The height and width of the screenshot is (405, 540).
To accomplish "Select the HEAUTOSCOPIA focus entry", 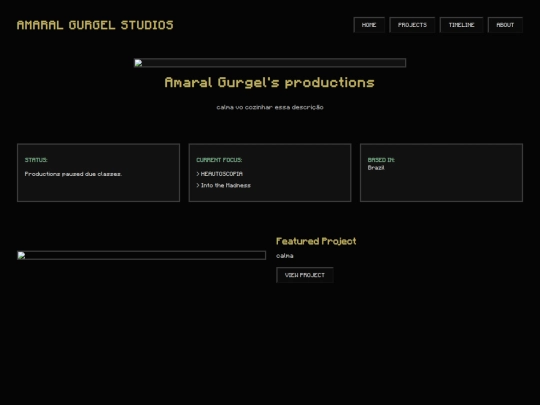I will tap(219, 174).
